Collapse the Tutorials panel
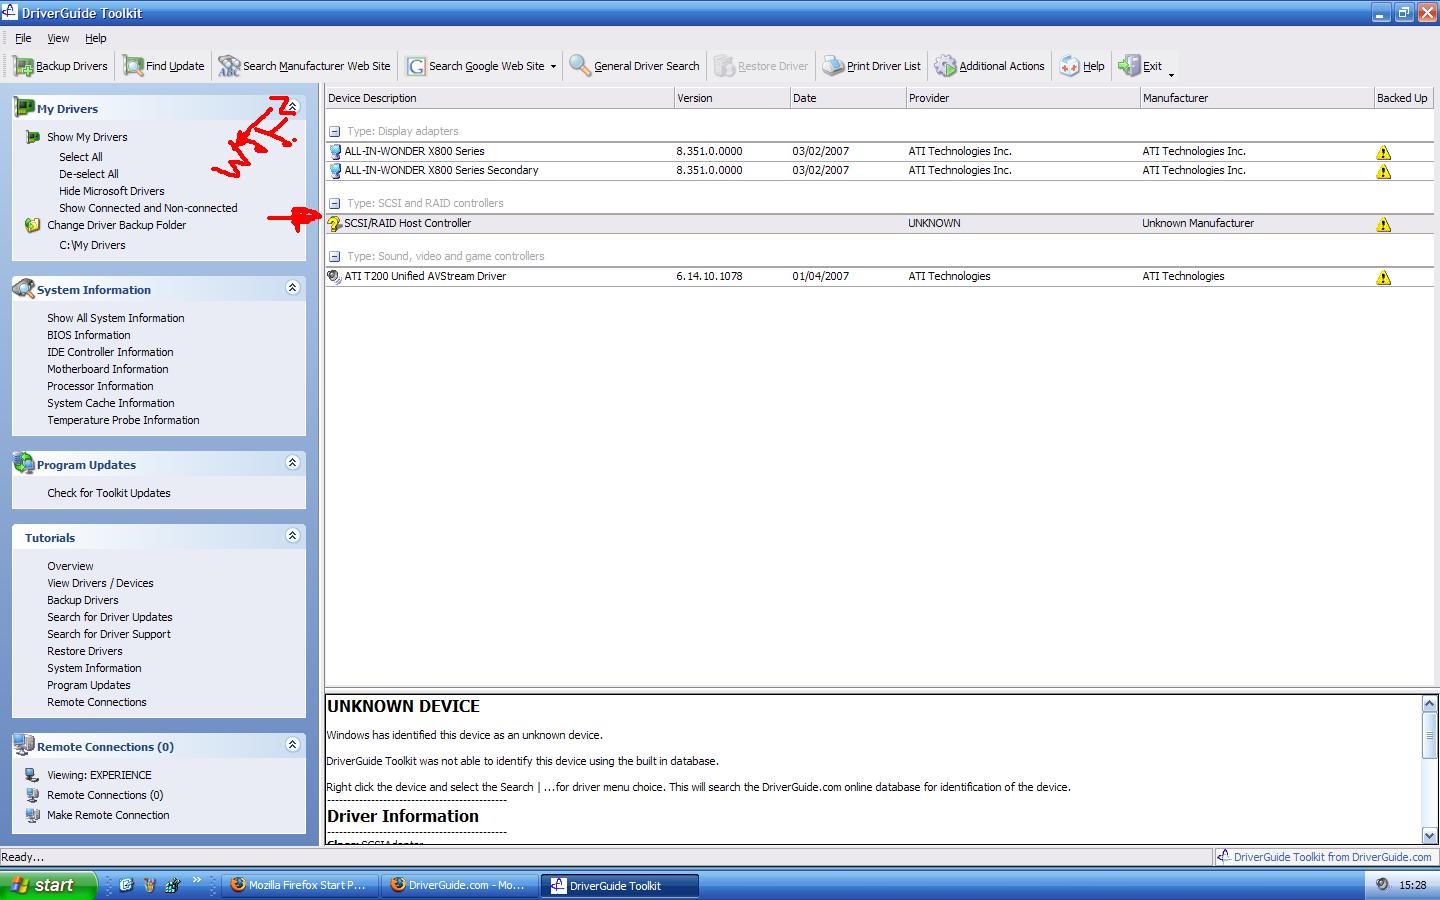1440x900 pixels. 293,535
